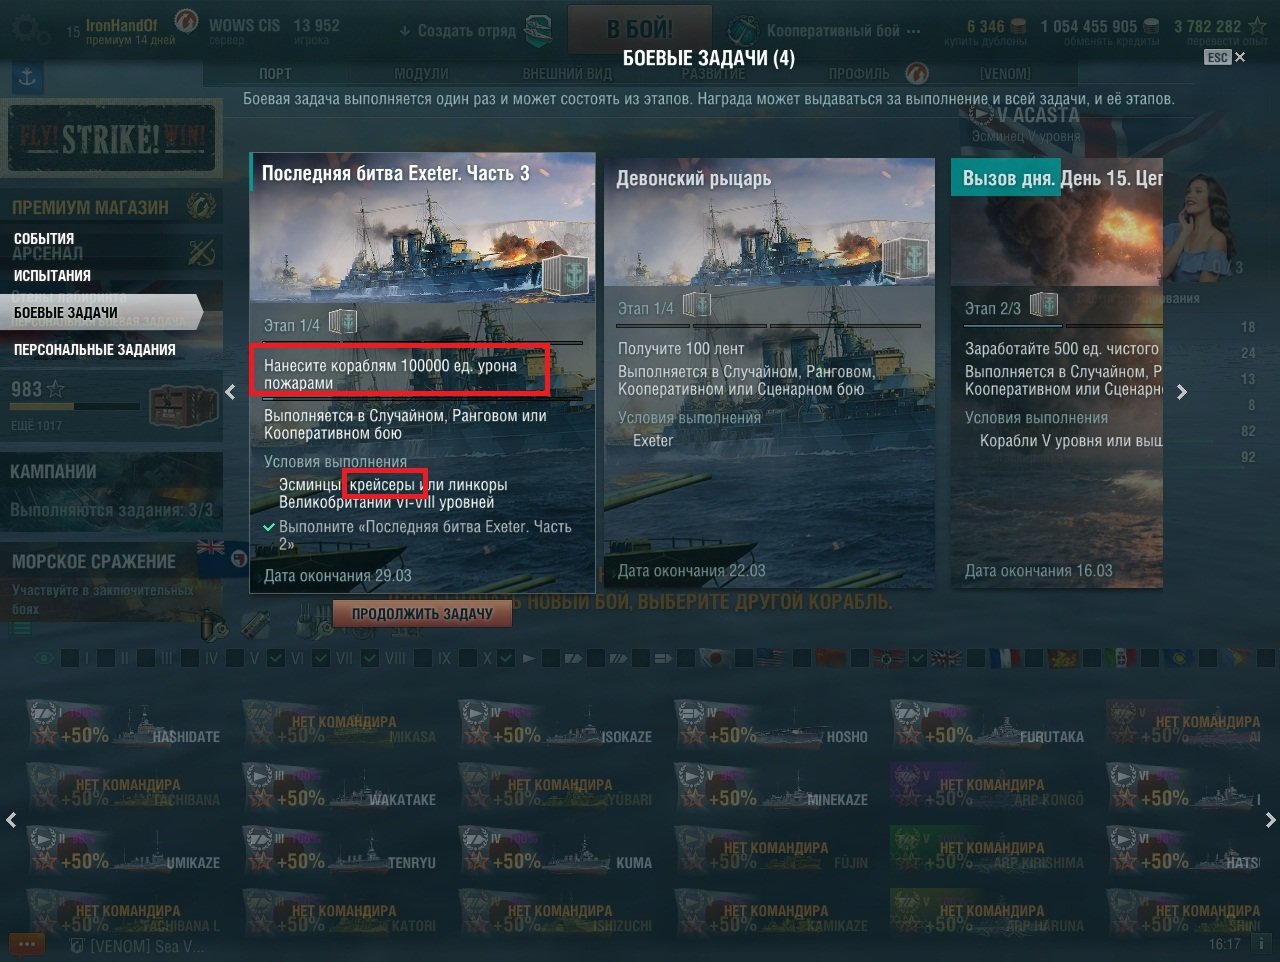Click the container reward icon on the Exeter Part 3 card
1280x962 pixels.
[568, 273]
